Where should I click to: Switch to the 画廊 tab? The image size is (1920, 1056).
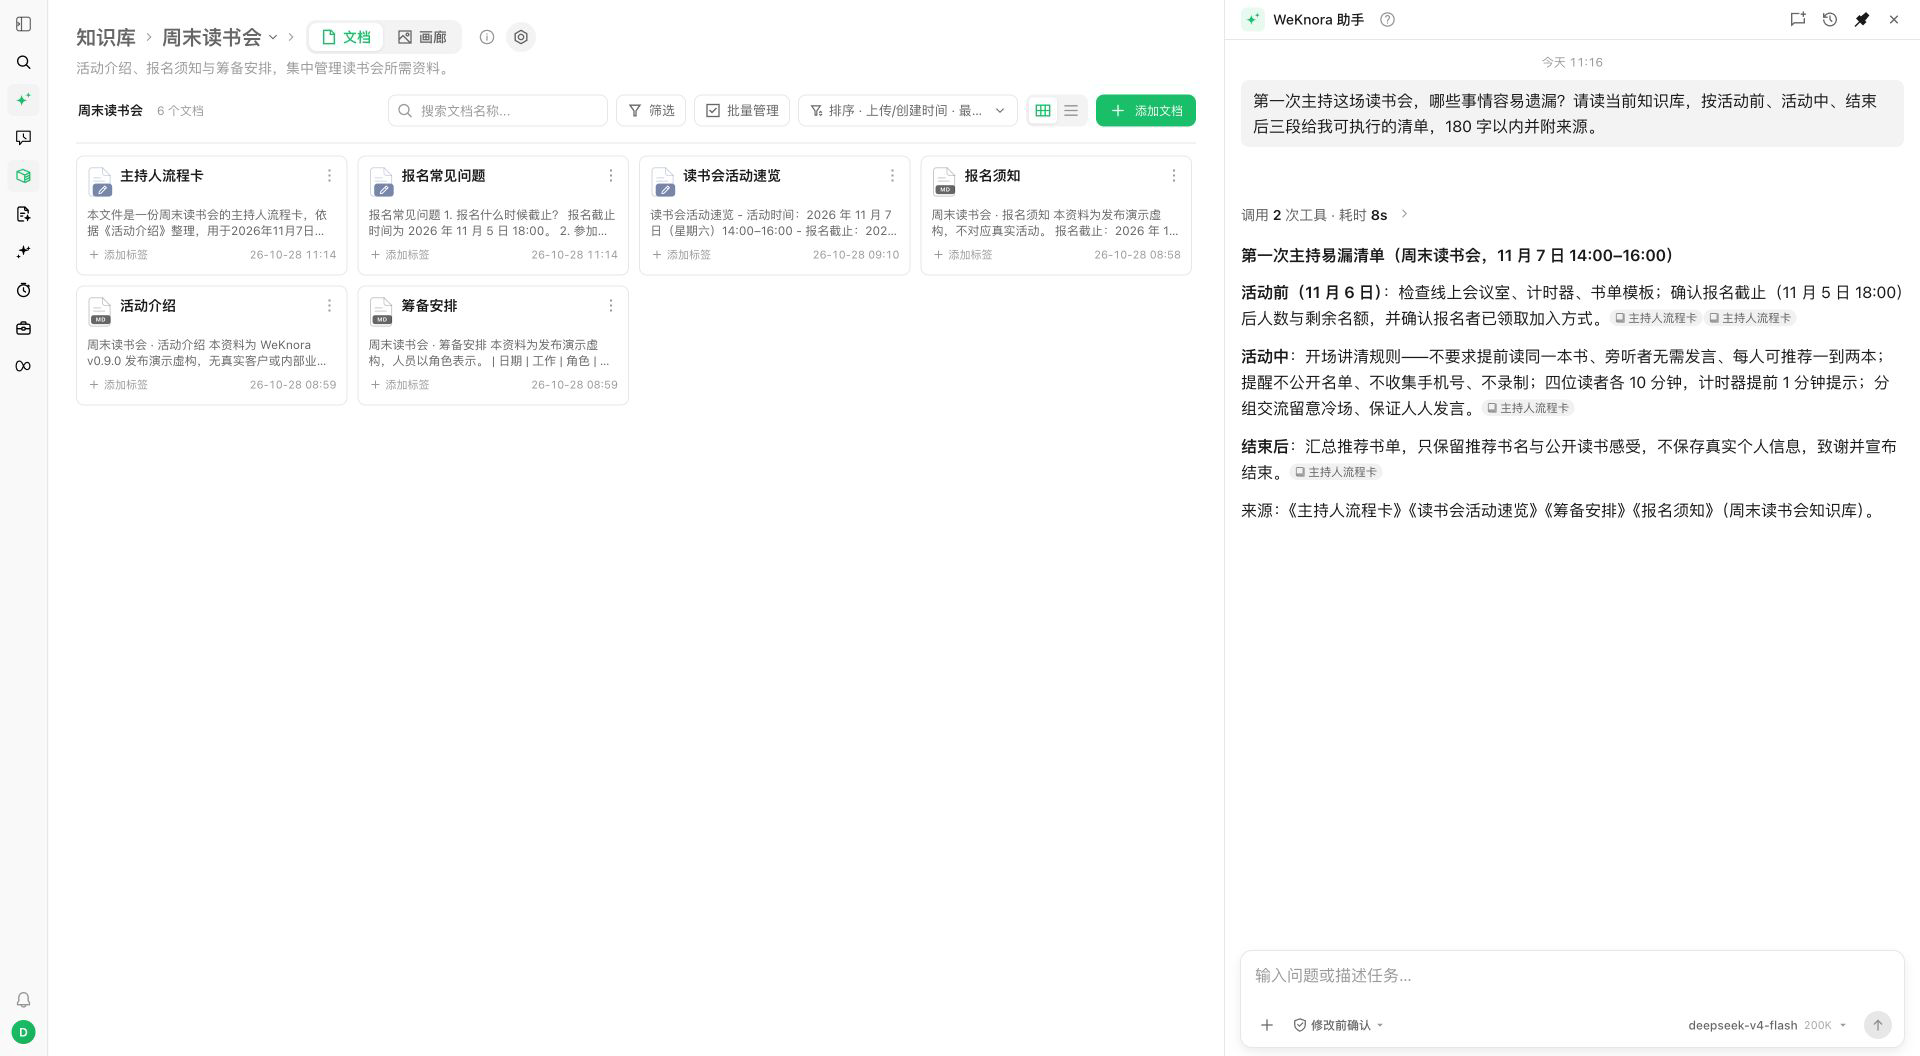(422, 37)
